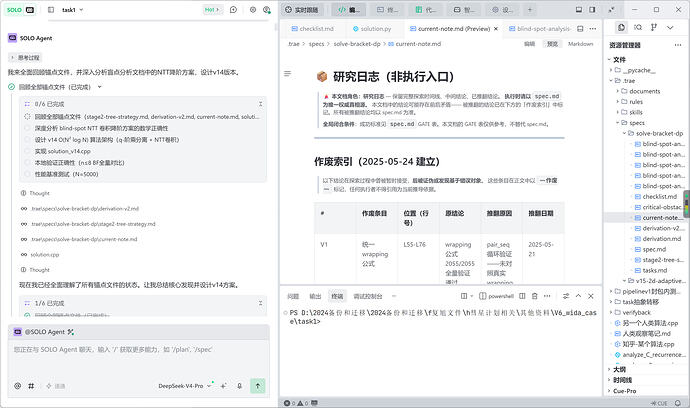The height and width of the screenshot is (408, 690).
Task: Open the stage2-tree-strategy.md file link in chat
Action: click(x=93, y=224)
